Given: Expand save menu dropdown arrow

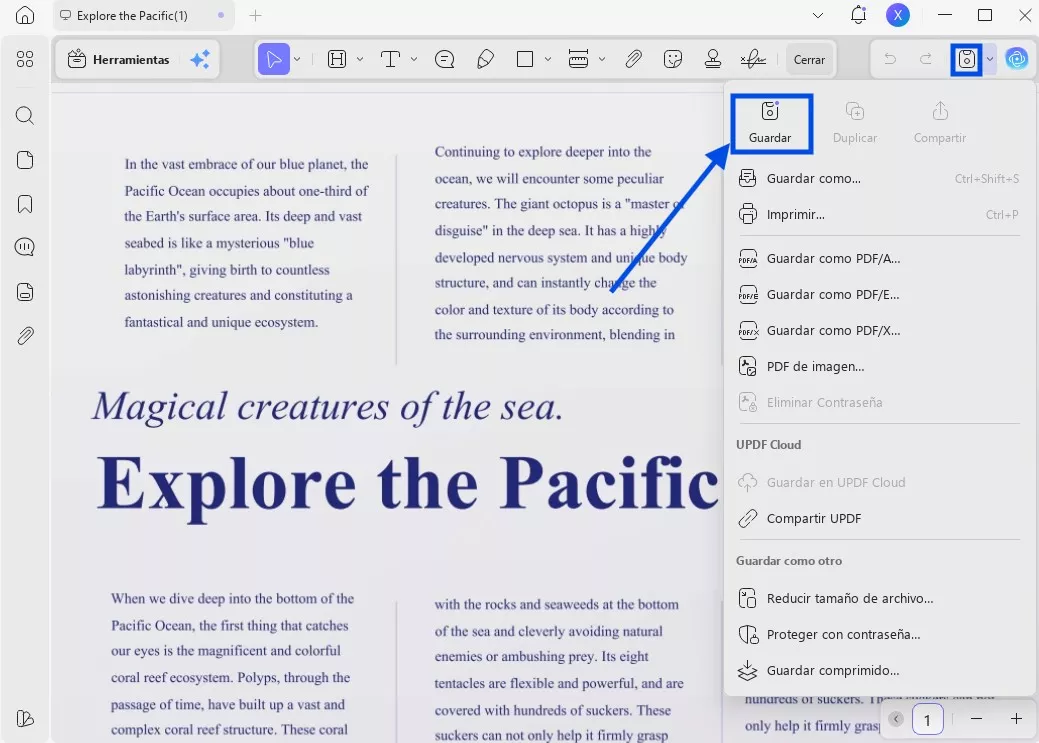Looking at the screenshot, I should 989,60.
